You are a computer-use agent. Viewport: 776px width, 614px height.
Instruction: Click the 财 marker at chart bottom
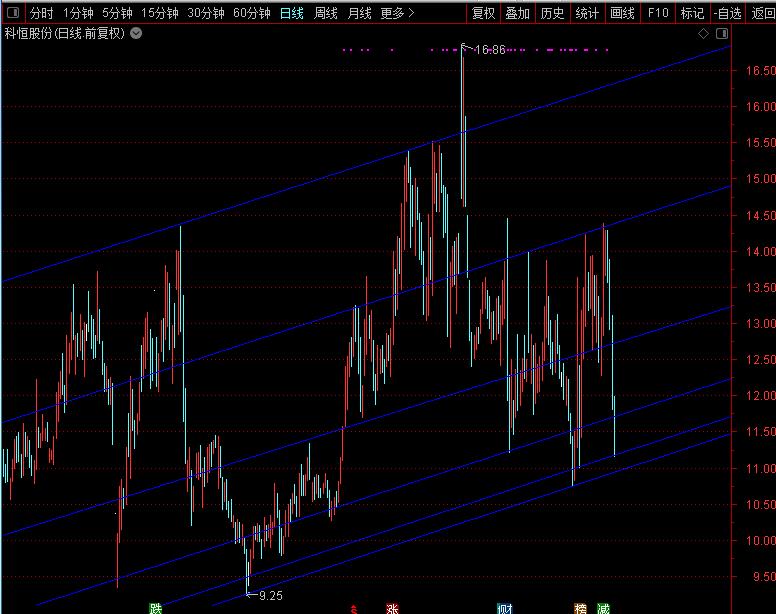tap(504, 607)
